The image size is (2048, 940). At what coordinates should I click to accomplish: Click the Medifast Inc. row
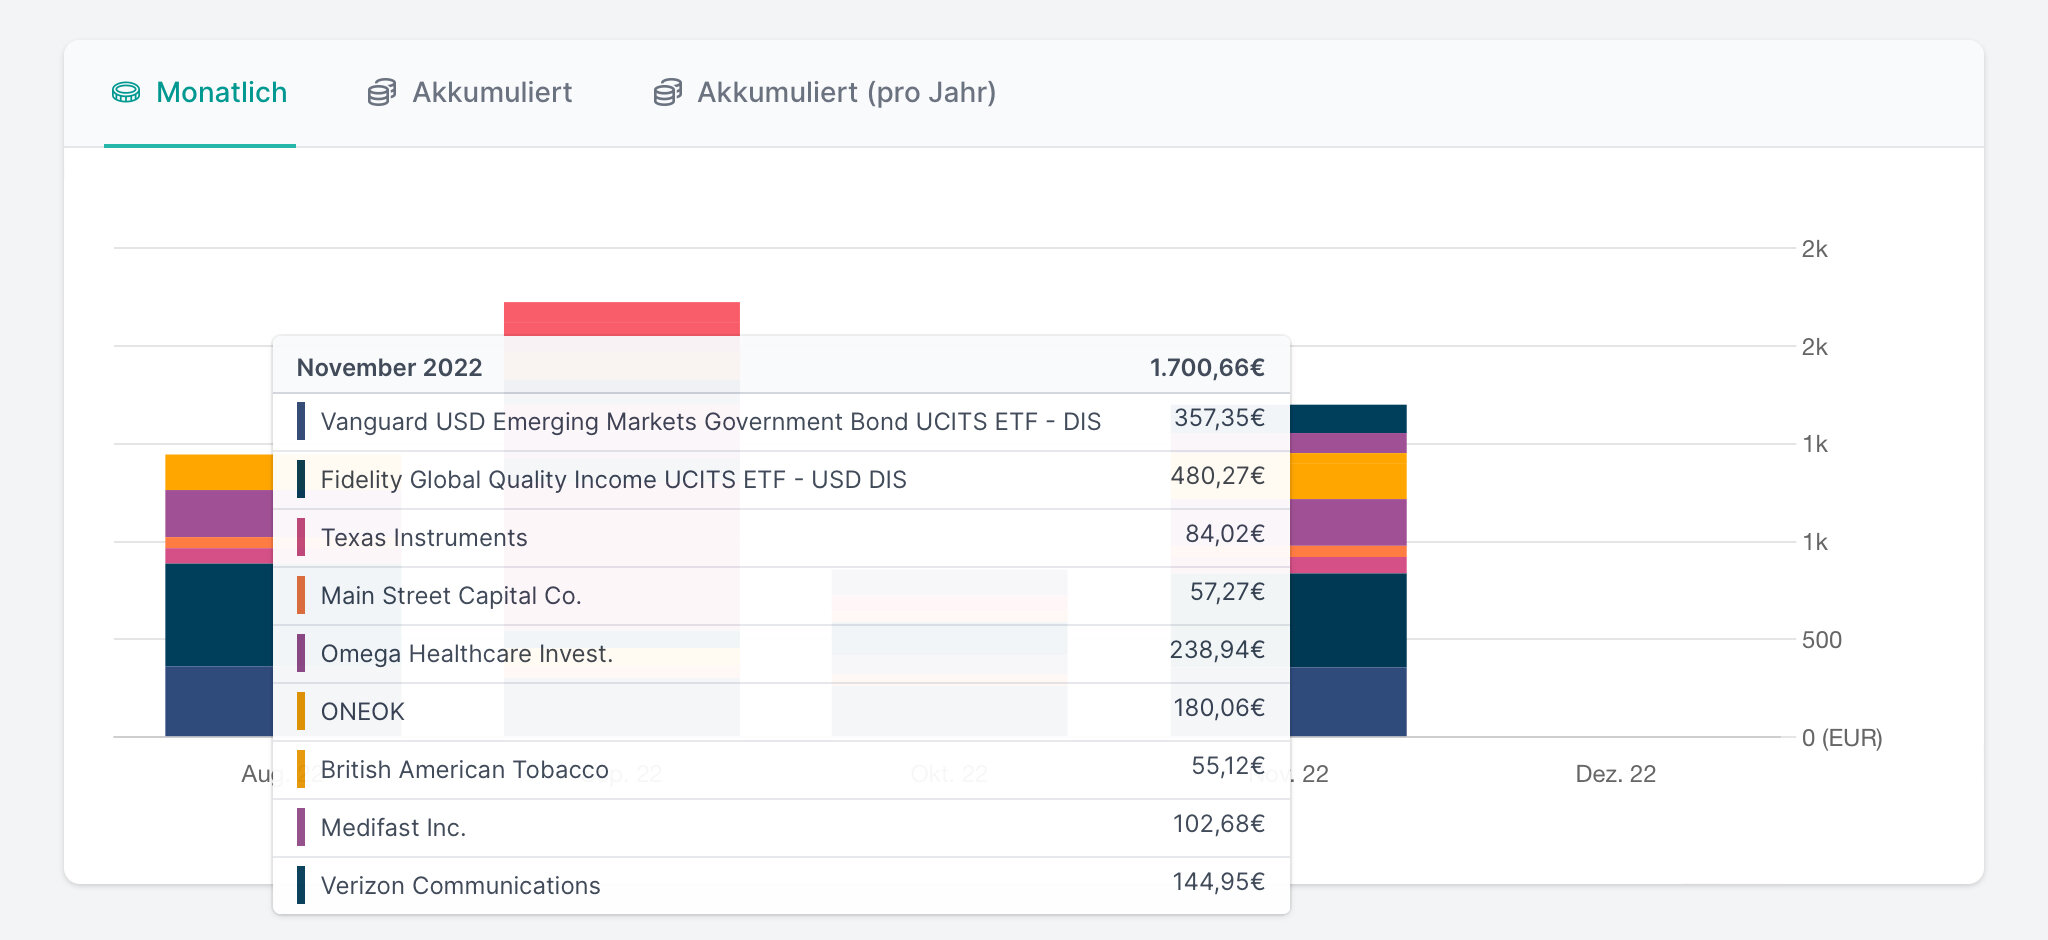[393, 828]
